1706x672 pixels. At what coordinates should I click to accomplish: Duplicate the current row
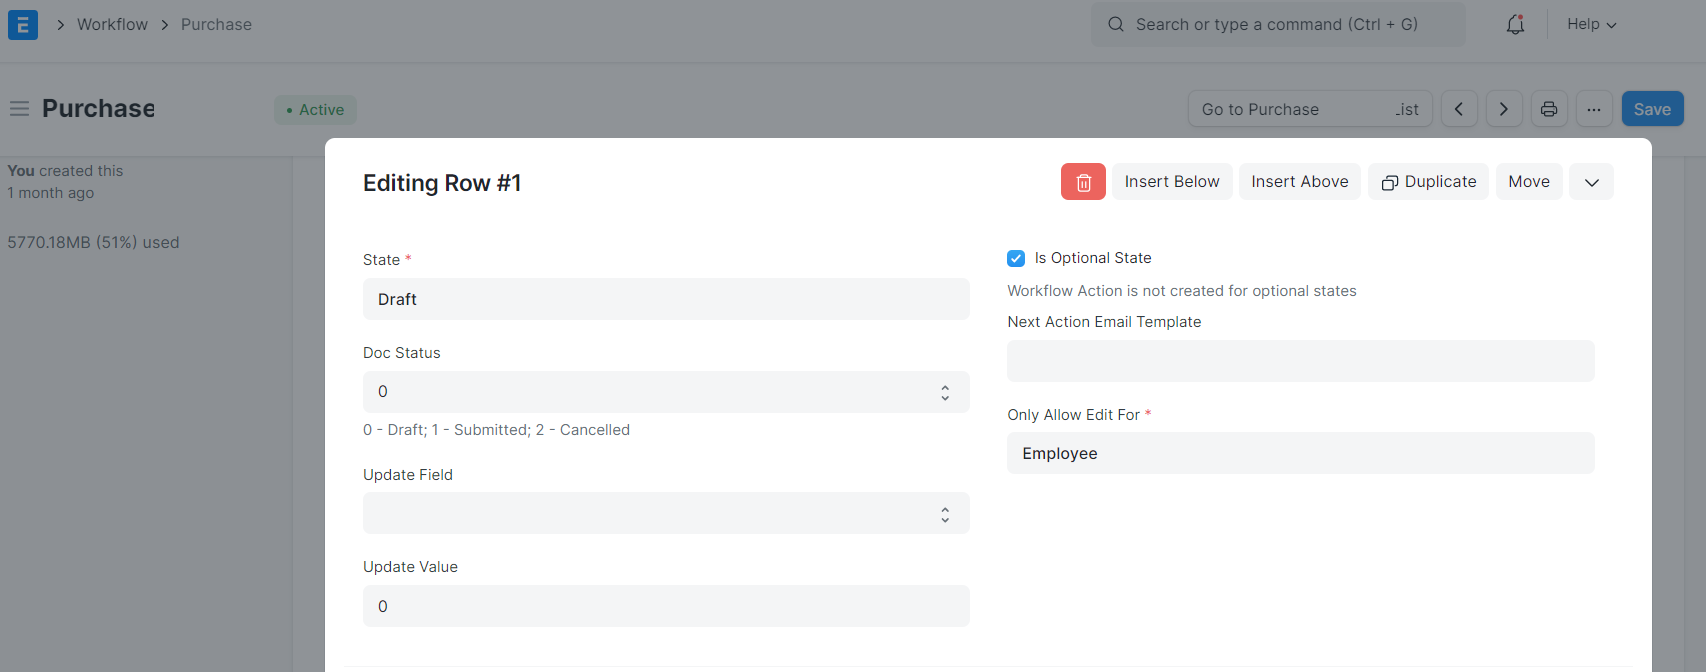[x=1428, y=182]
